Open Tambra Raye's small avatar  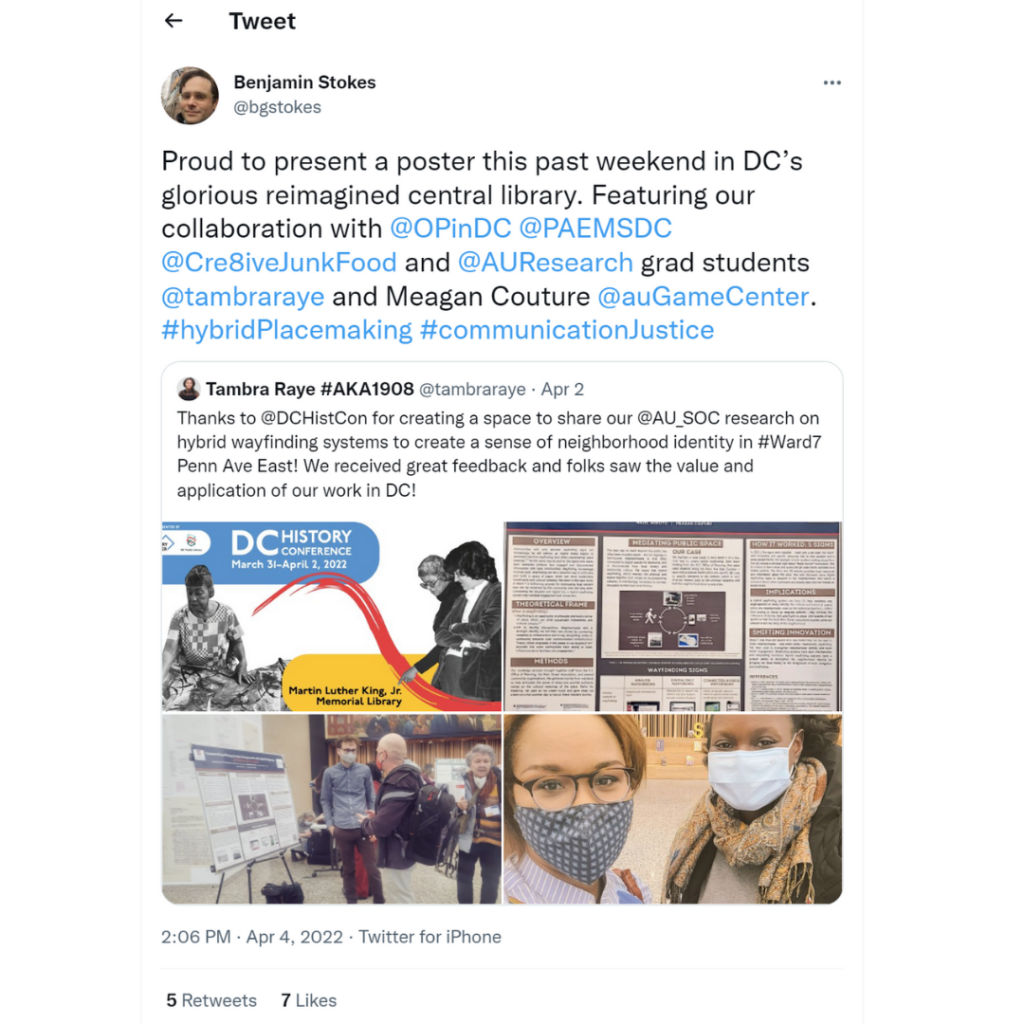[x=189, y=389]
